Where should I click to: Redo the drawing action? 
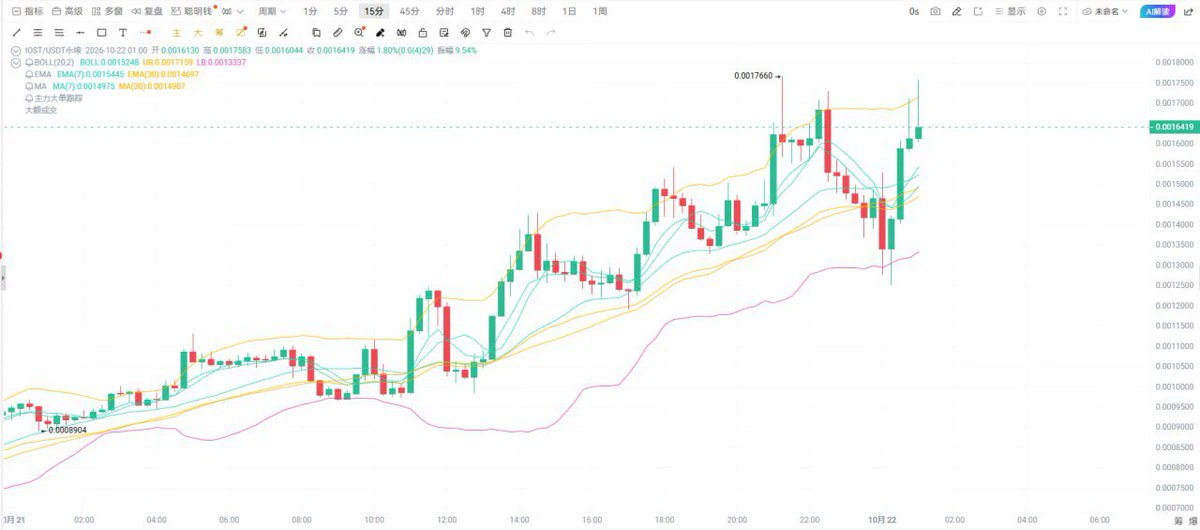(x=550, y=33)
